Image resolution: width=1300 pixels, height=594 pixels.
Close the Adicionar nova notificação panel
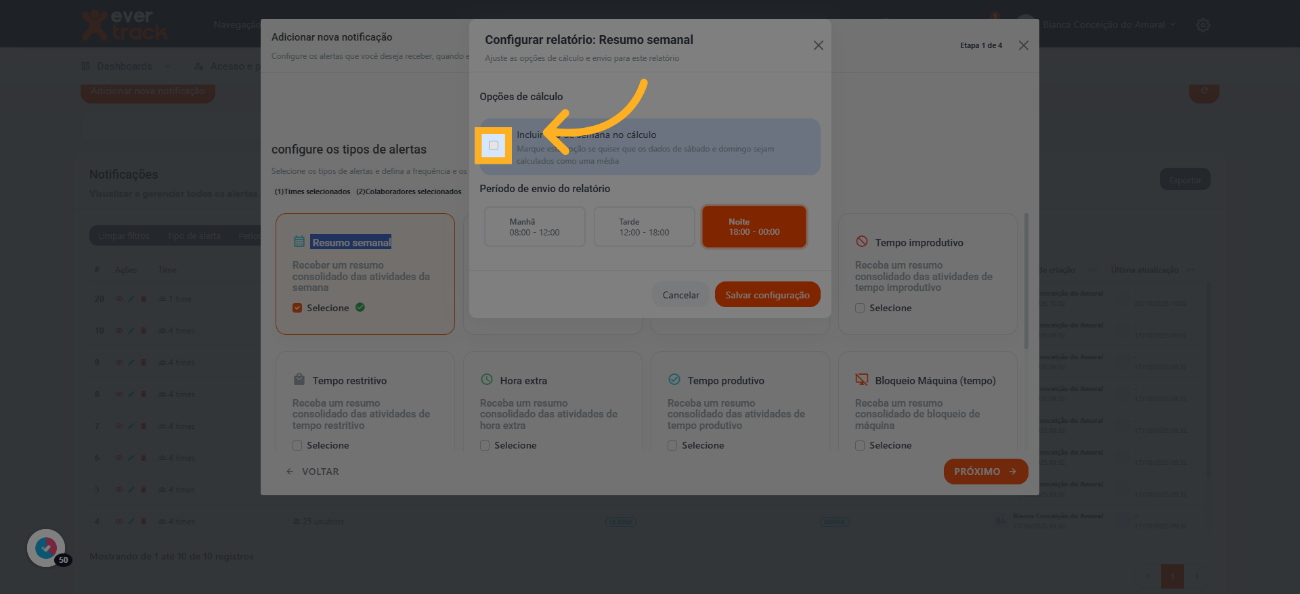pos(1023,46)
